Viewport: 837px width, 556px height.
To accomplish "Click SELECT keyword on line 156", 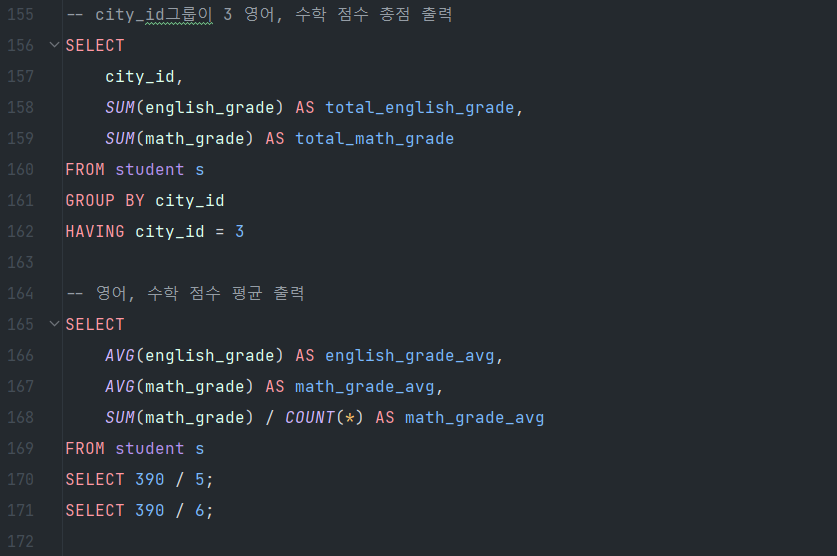I will click(x=95, y=45).
